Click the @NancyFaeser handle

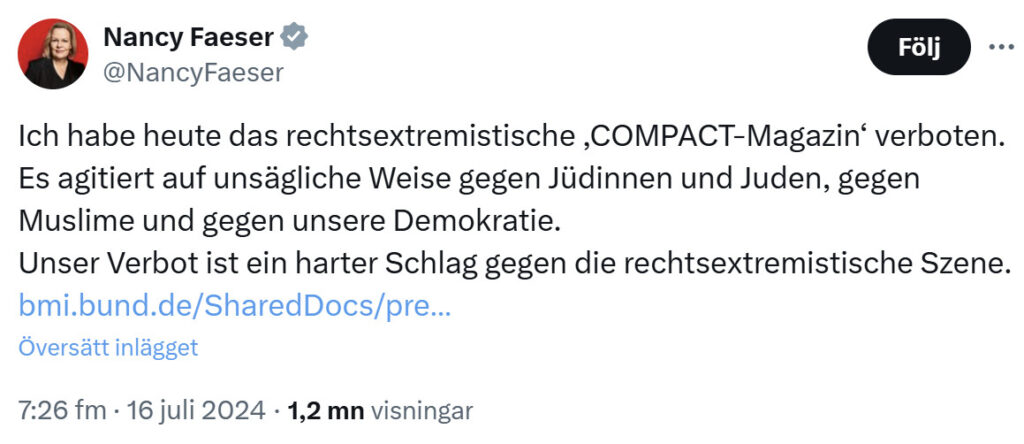tap(193, 72)
